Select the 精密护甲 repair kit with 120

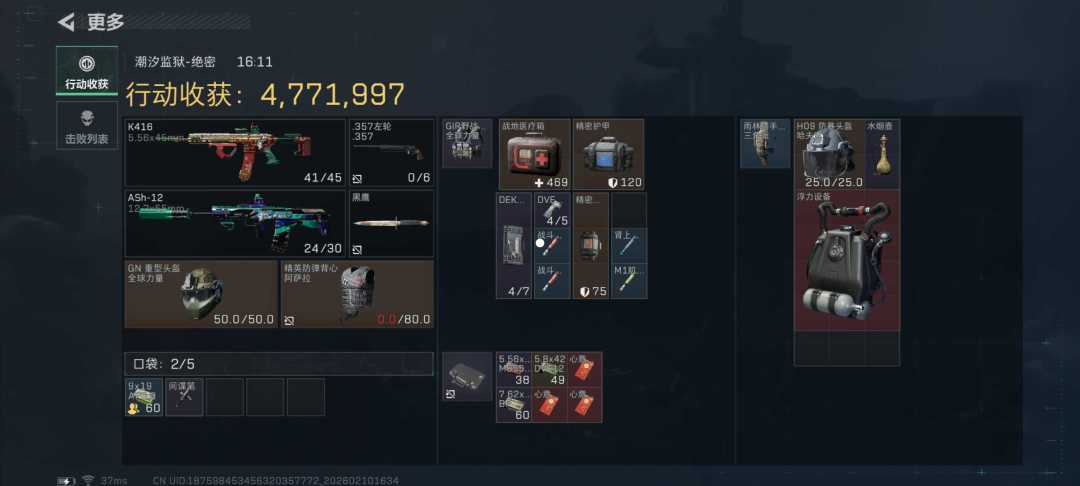[608, 154]
